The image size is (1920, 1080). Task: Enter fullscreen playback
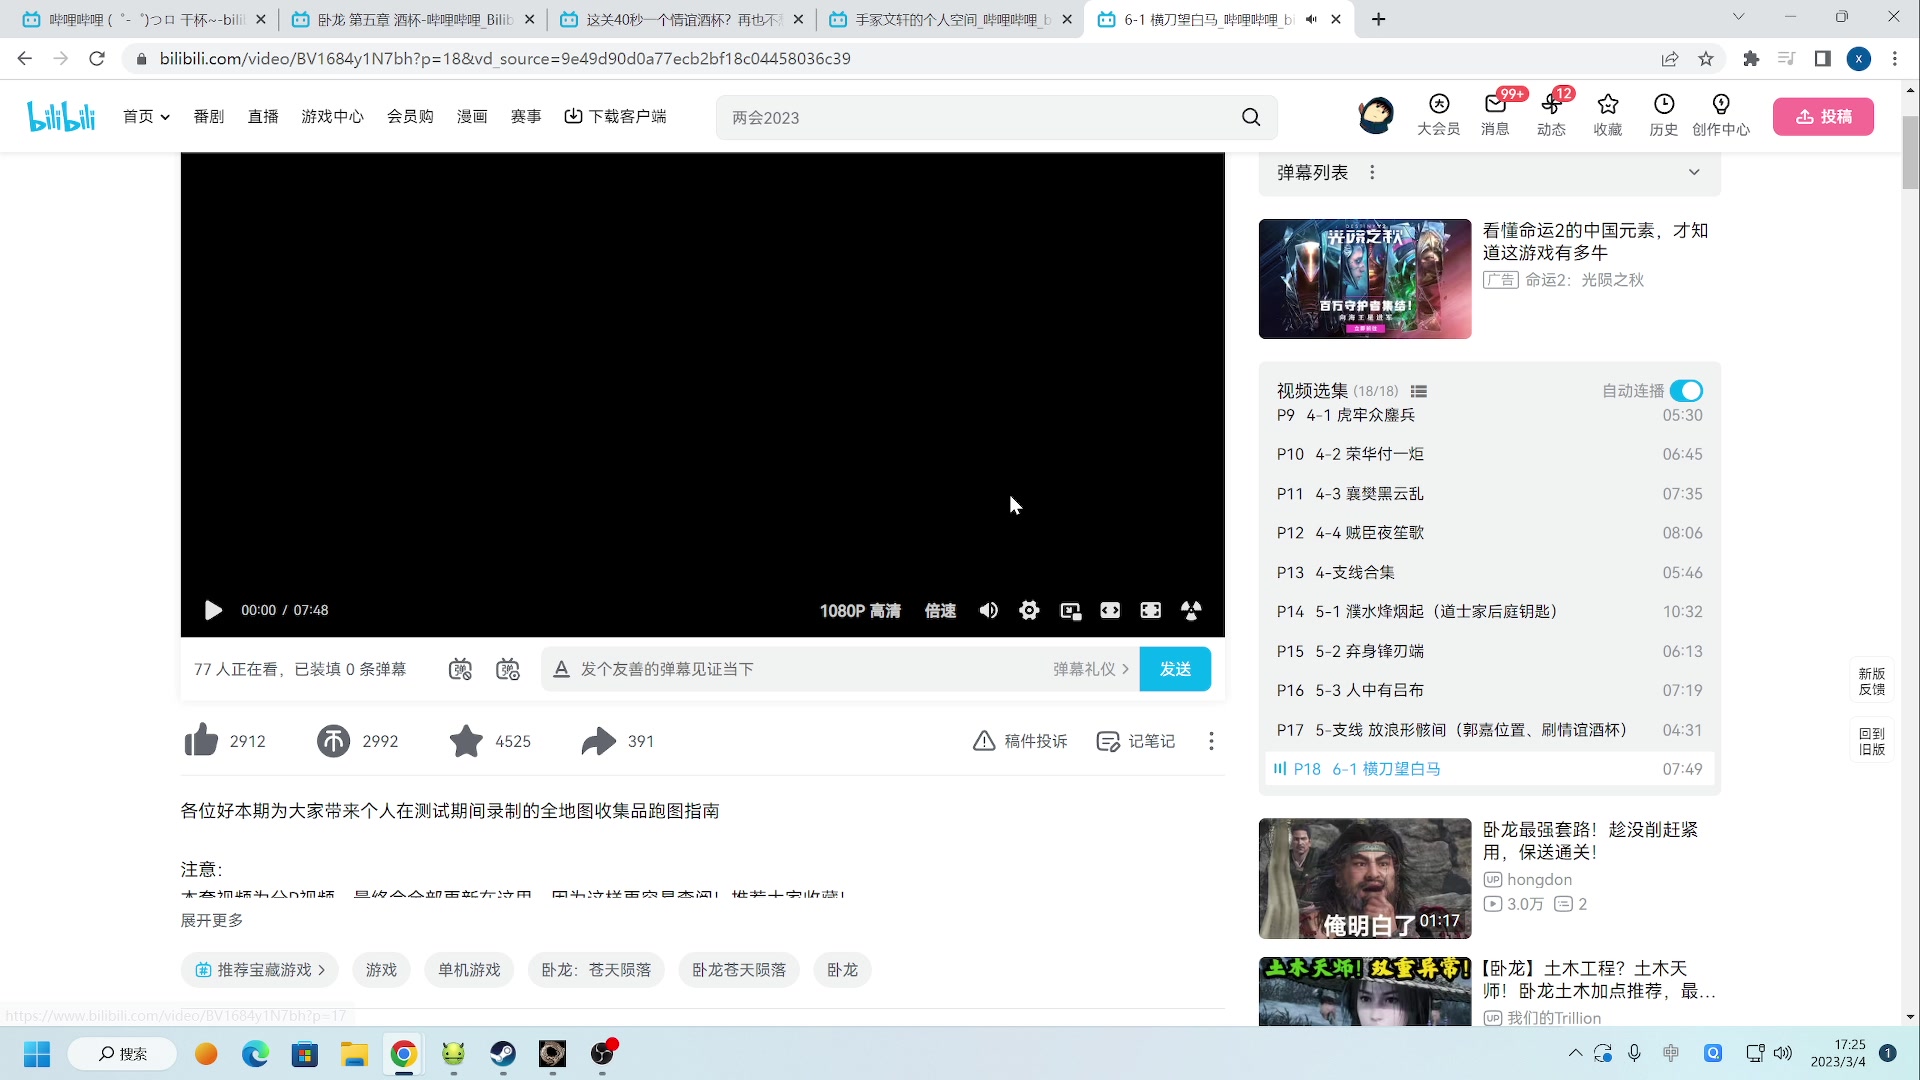[x=1151, y=610]
